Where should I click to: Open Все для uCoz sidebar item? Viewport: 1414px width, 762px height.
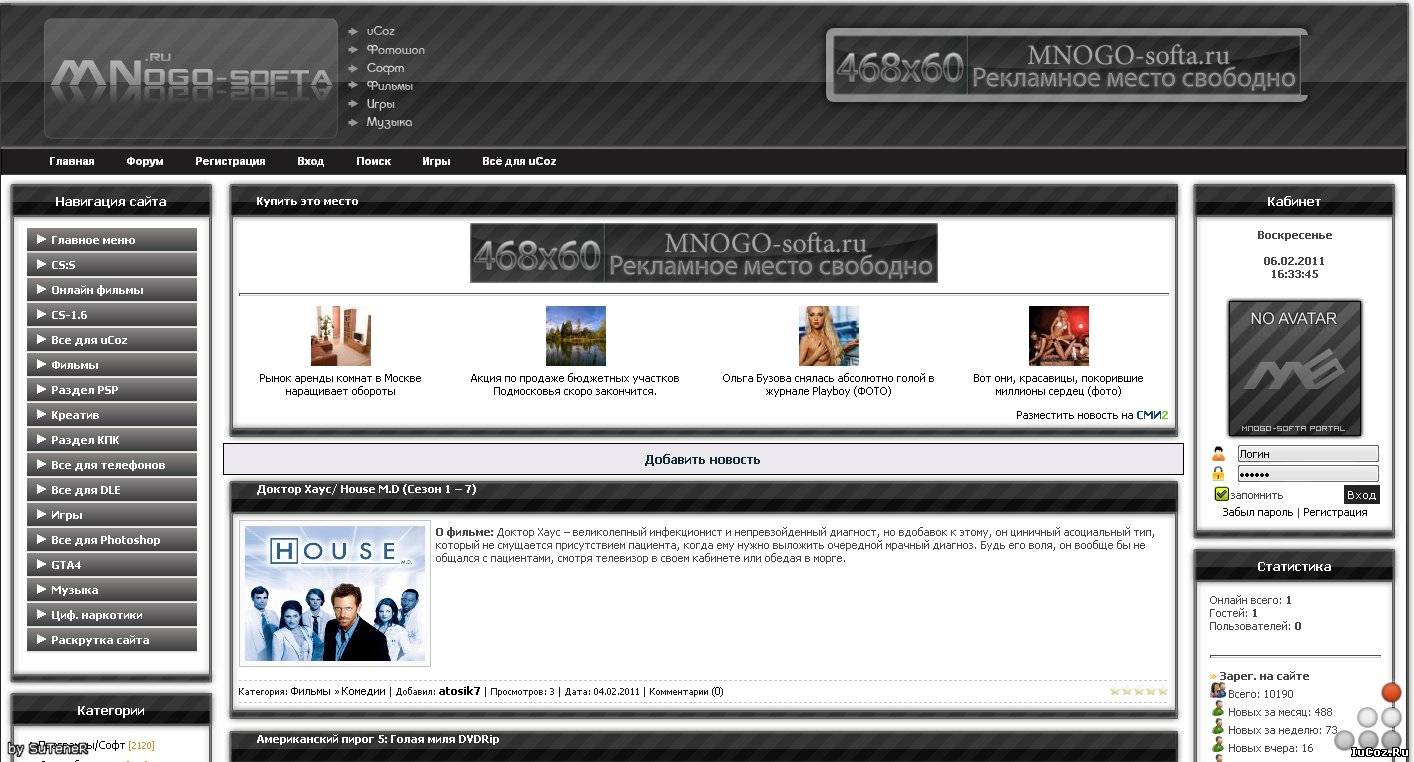(x=112, y=340)
